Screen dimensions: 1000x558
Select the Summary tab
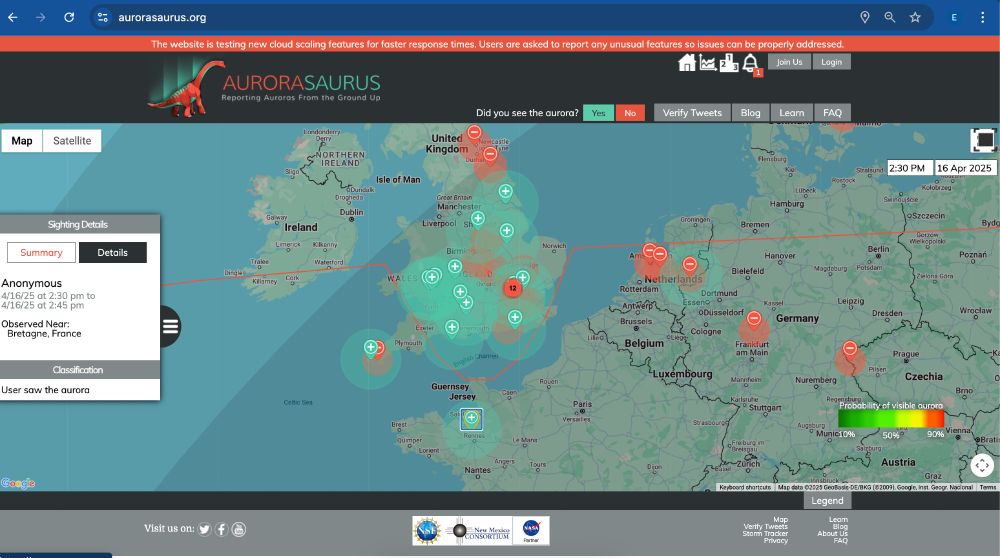click(42, 252)
